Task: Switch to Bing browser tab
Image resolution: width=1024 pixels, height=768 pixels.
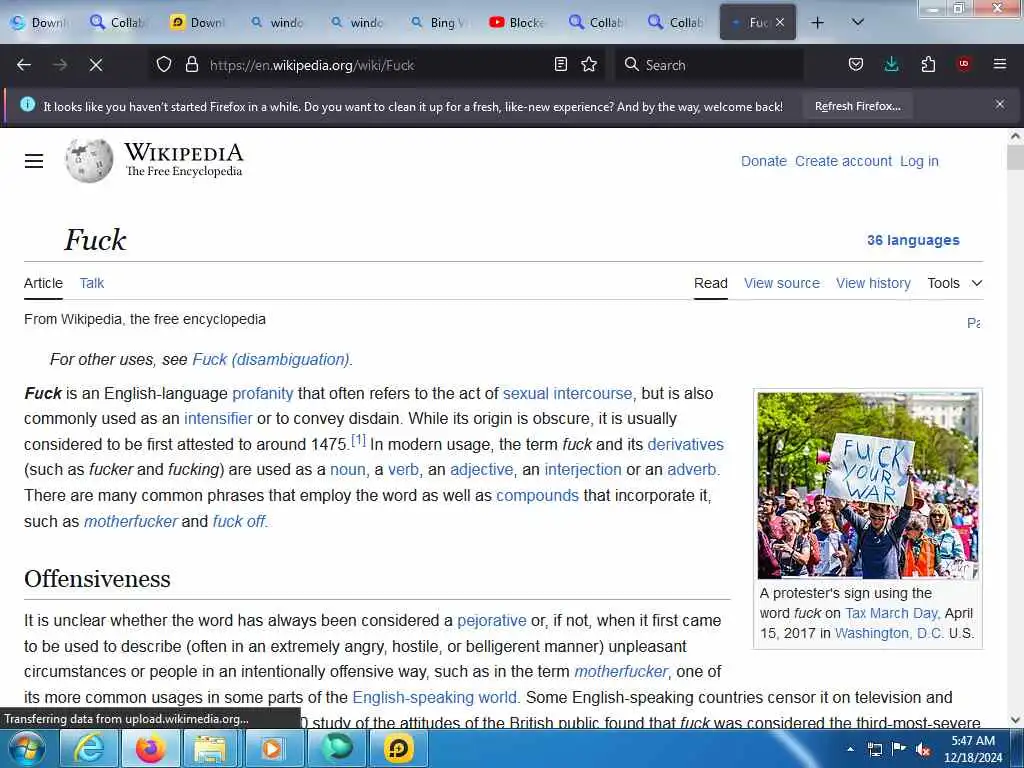Action: [x=438, y=23]
